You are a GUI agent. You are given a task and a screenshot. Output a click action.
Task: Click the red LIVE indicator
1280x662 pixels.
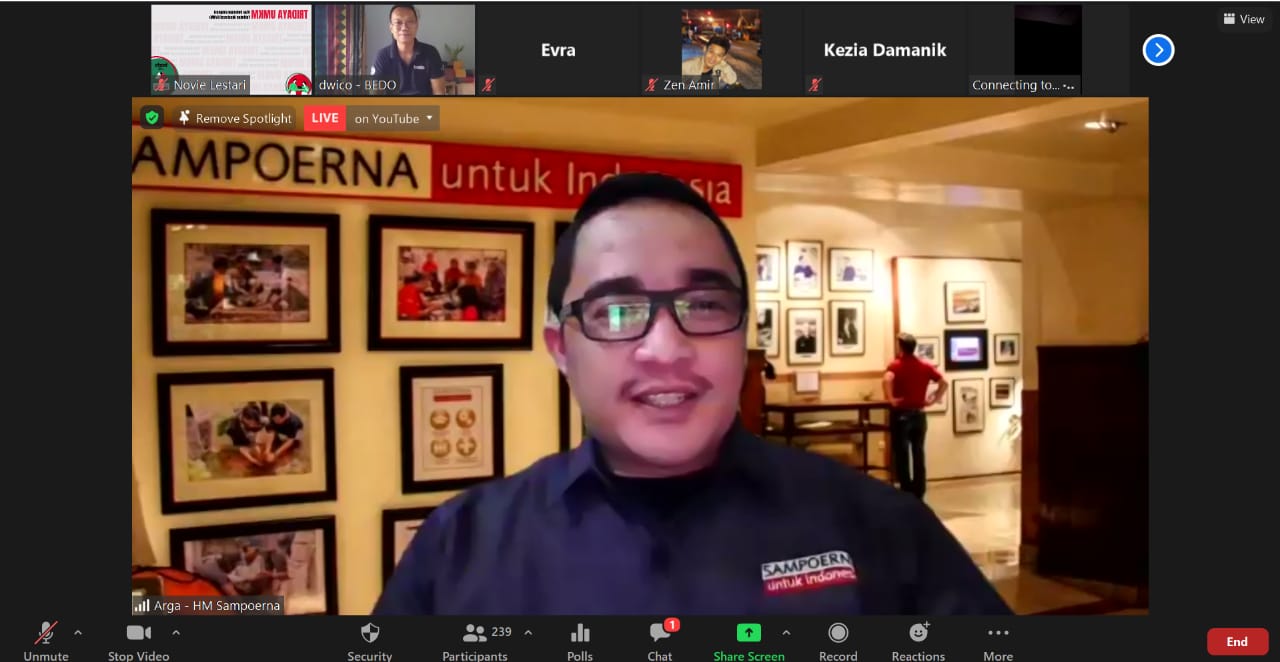[x=325, y=118]
